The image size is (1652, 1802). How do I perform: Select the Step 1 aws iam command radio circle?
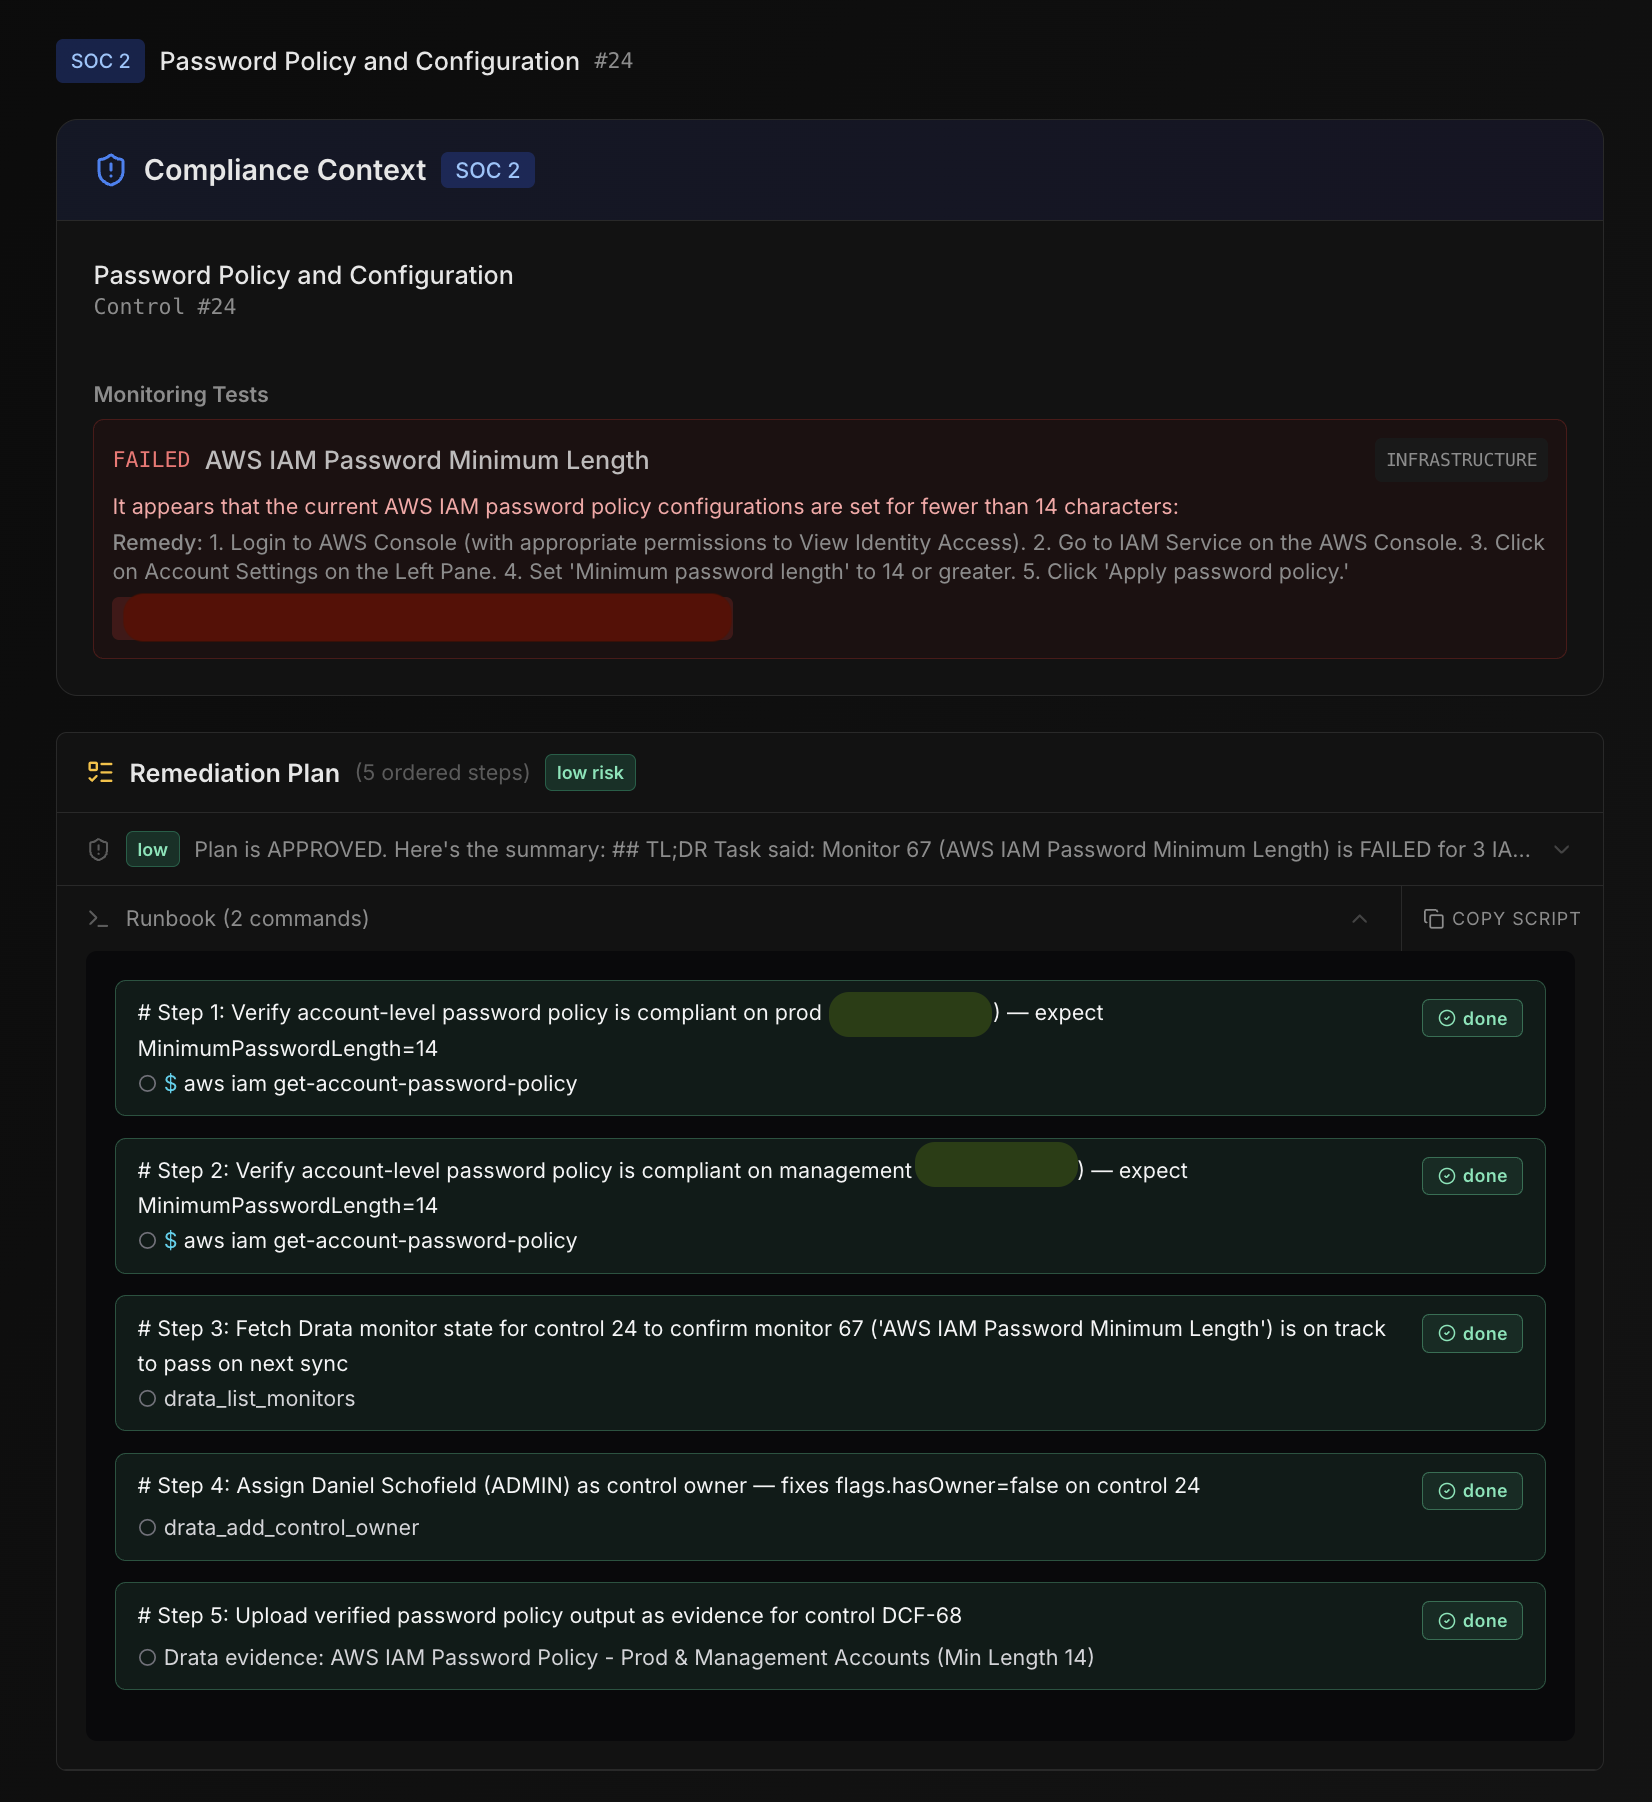click(147, 1083)
